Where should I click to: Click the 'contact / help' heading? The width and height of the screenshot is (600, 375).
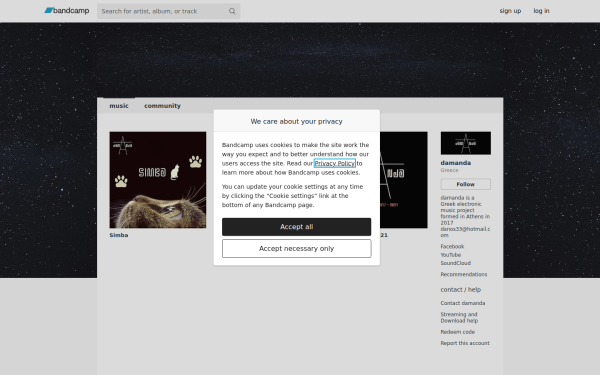[461, 290]
